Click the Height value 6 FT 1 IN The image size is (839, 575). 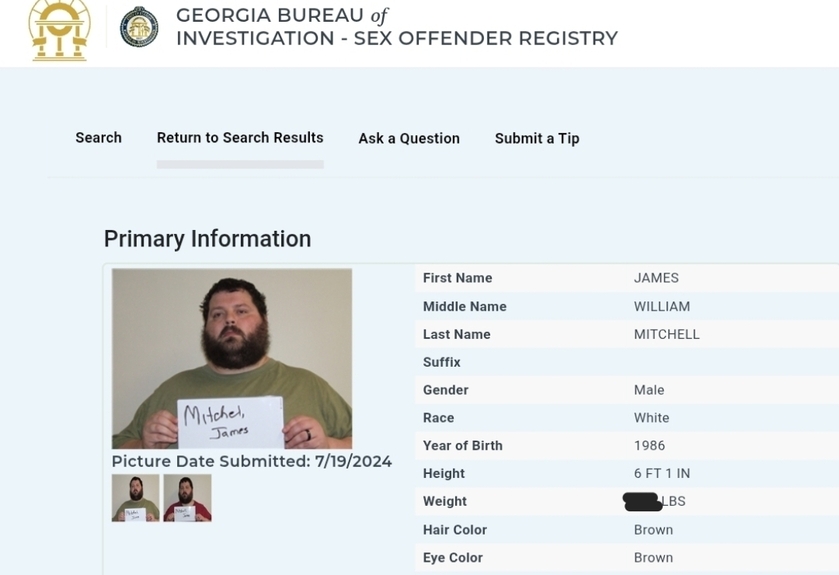coord(662,473)
